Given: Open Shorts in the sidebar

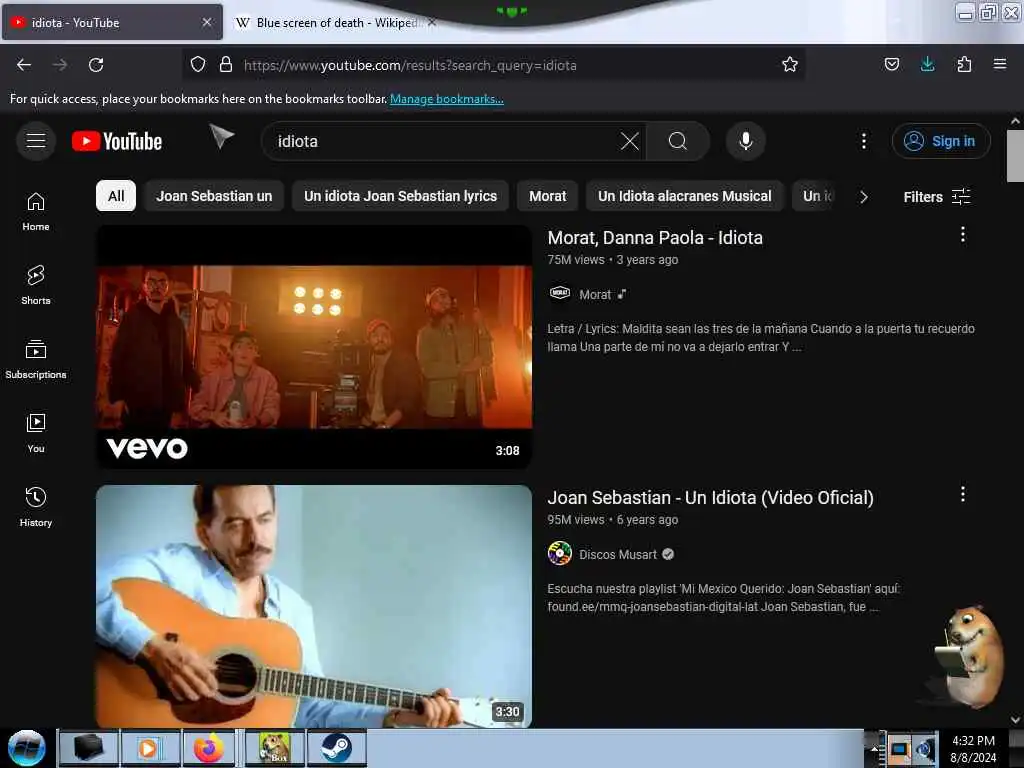Looking at the screenshot, I should point(36,285).
